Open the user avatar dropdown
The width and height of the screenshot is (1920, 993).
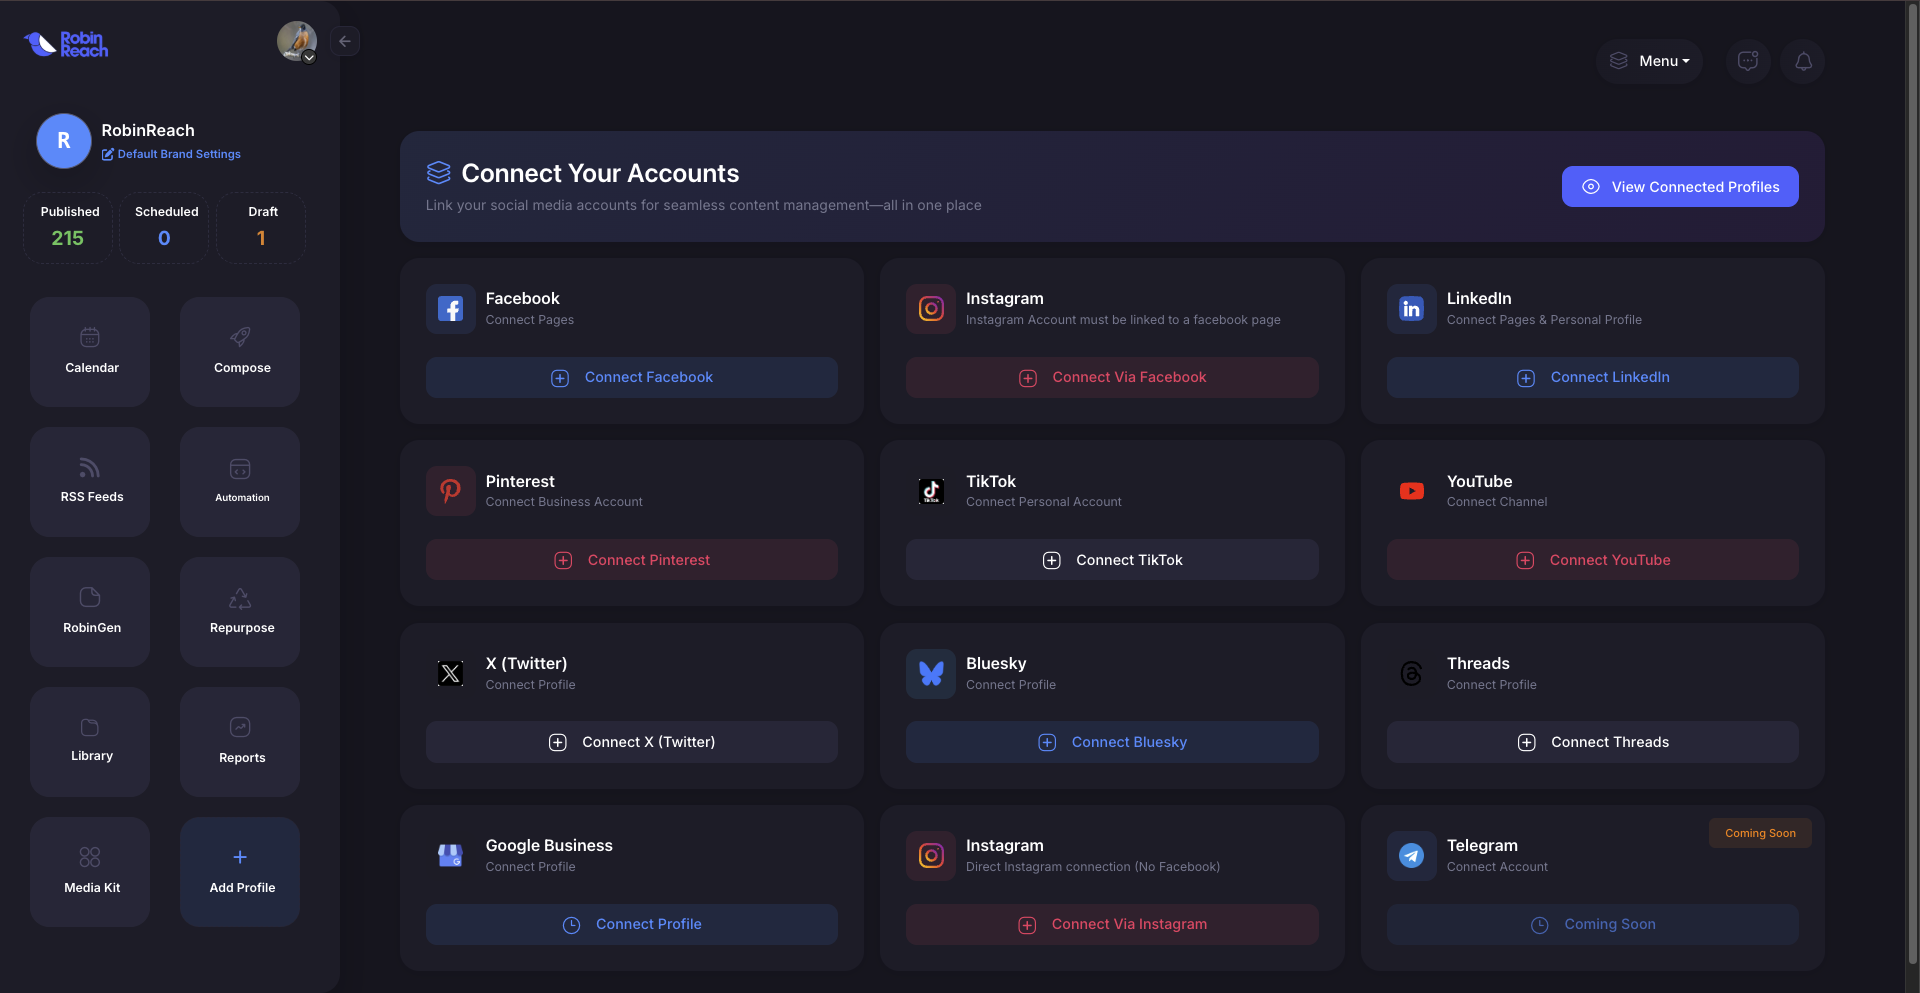(297, 41)
